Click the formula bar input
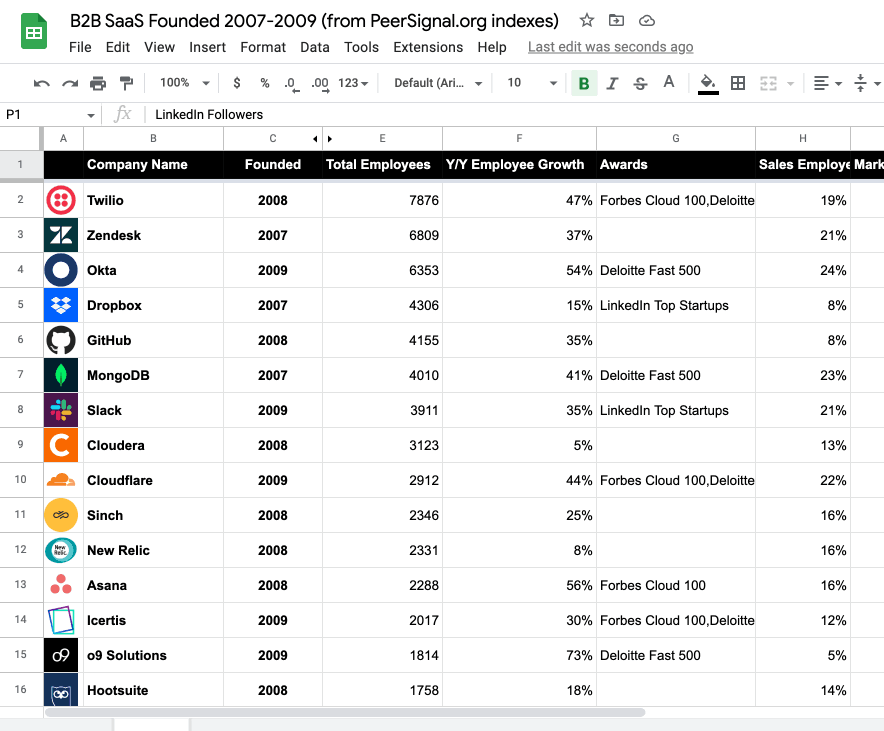884x731 pixels. point(516,115)
